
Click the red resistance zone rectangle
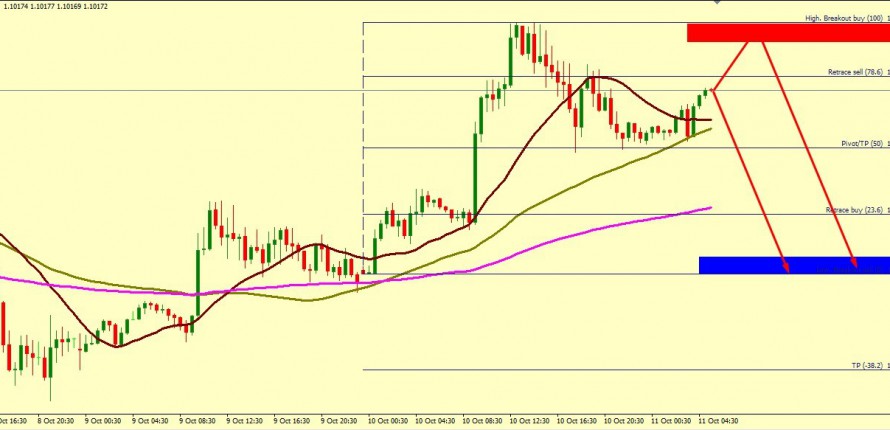pyautogui.click(x=787, y=33)
